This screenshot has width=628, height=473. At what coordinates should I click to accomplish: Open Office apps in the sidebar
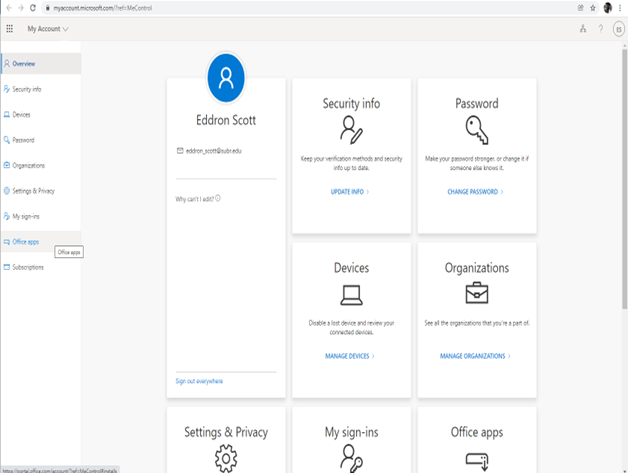(41, 242)
